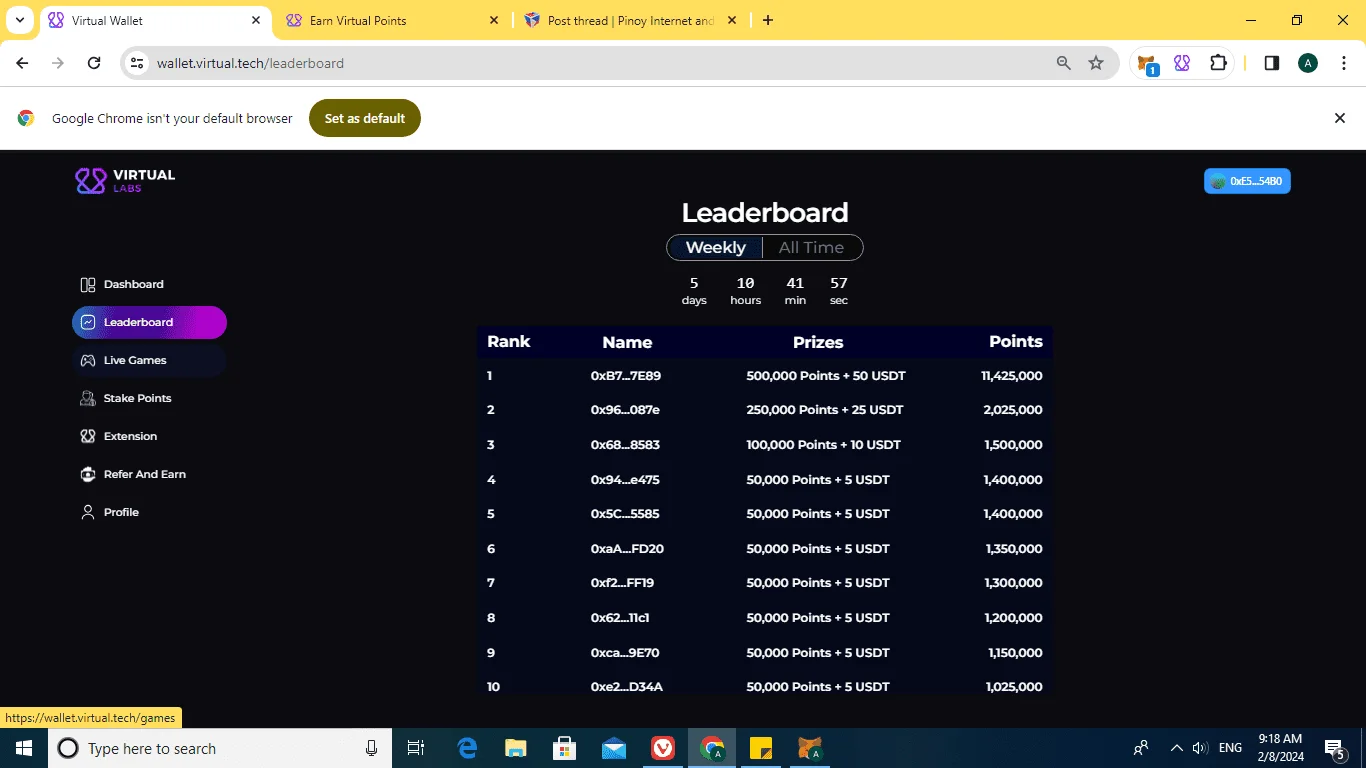Open the Virtual Labs browser extension icon
The width and height of the screenshot is (1366, 768).
(x=1182, y=63)
